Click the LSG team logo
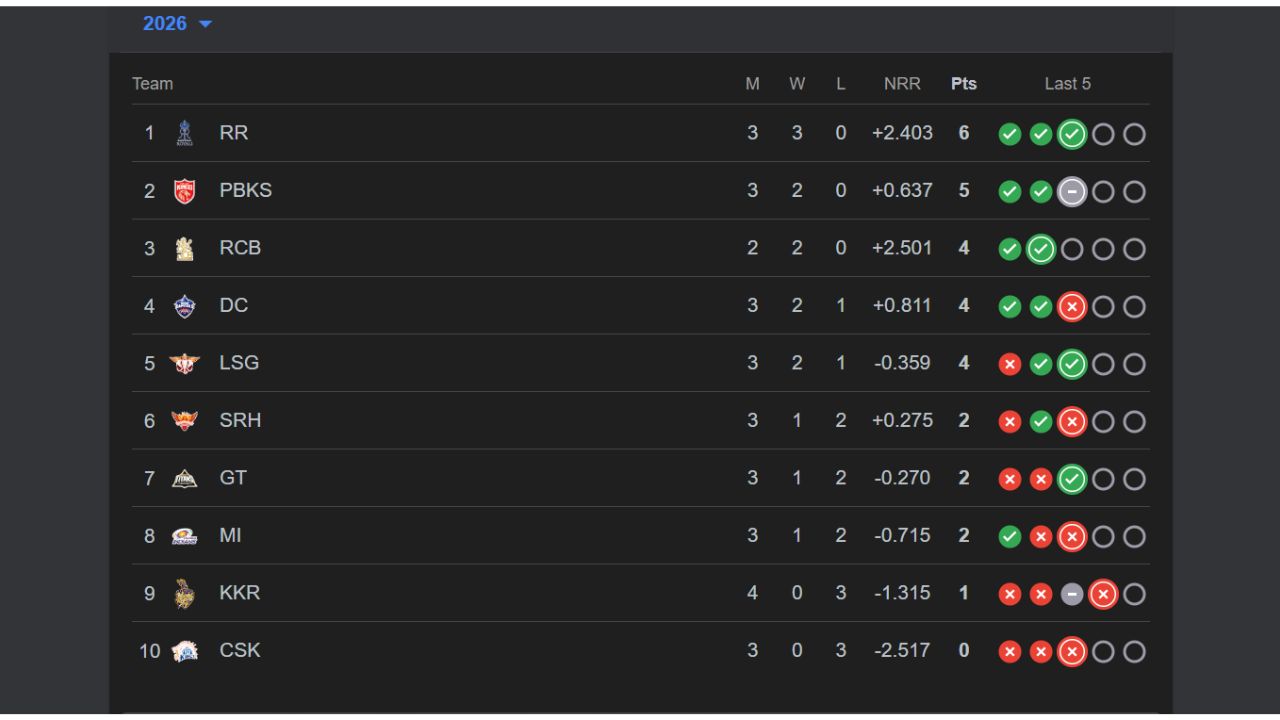1280x720 pixels. tap(184, 363)
